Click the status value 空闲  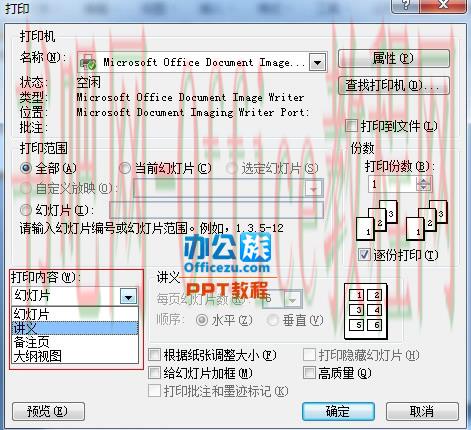point(88,82)
